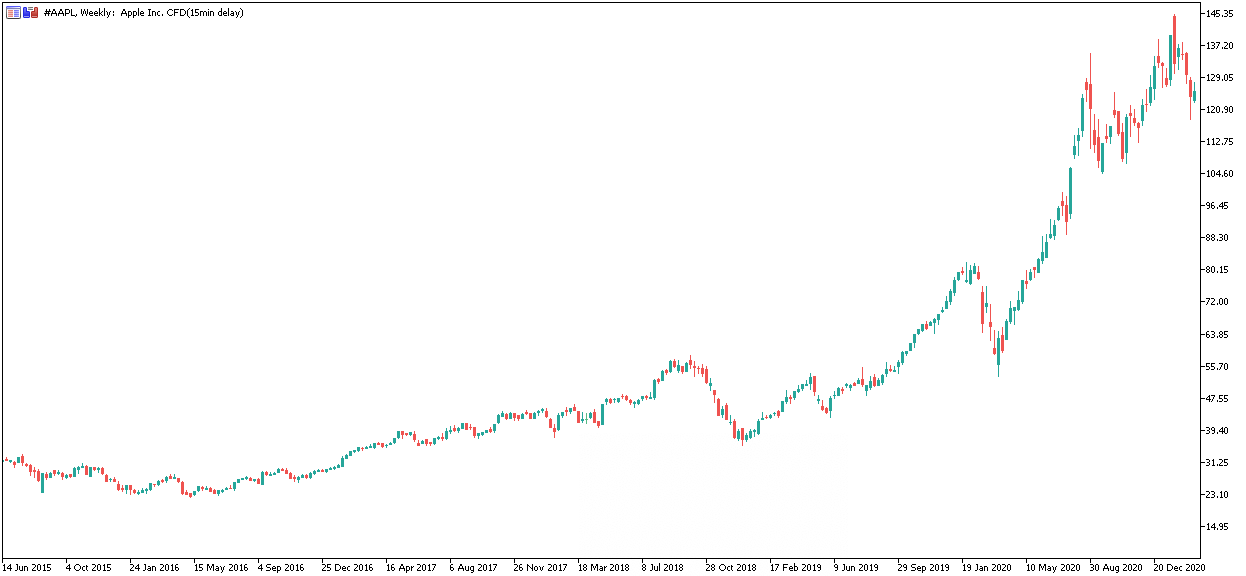Click the 29 Sep 2019 date label
1246x576 pixels.
coord(924,566)
